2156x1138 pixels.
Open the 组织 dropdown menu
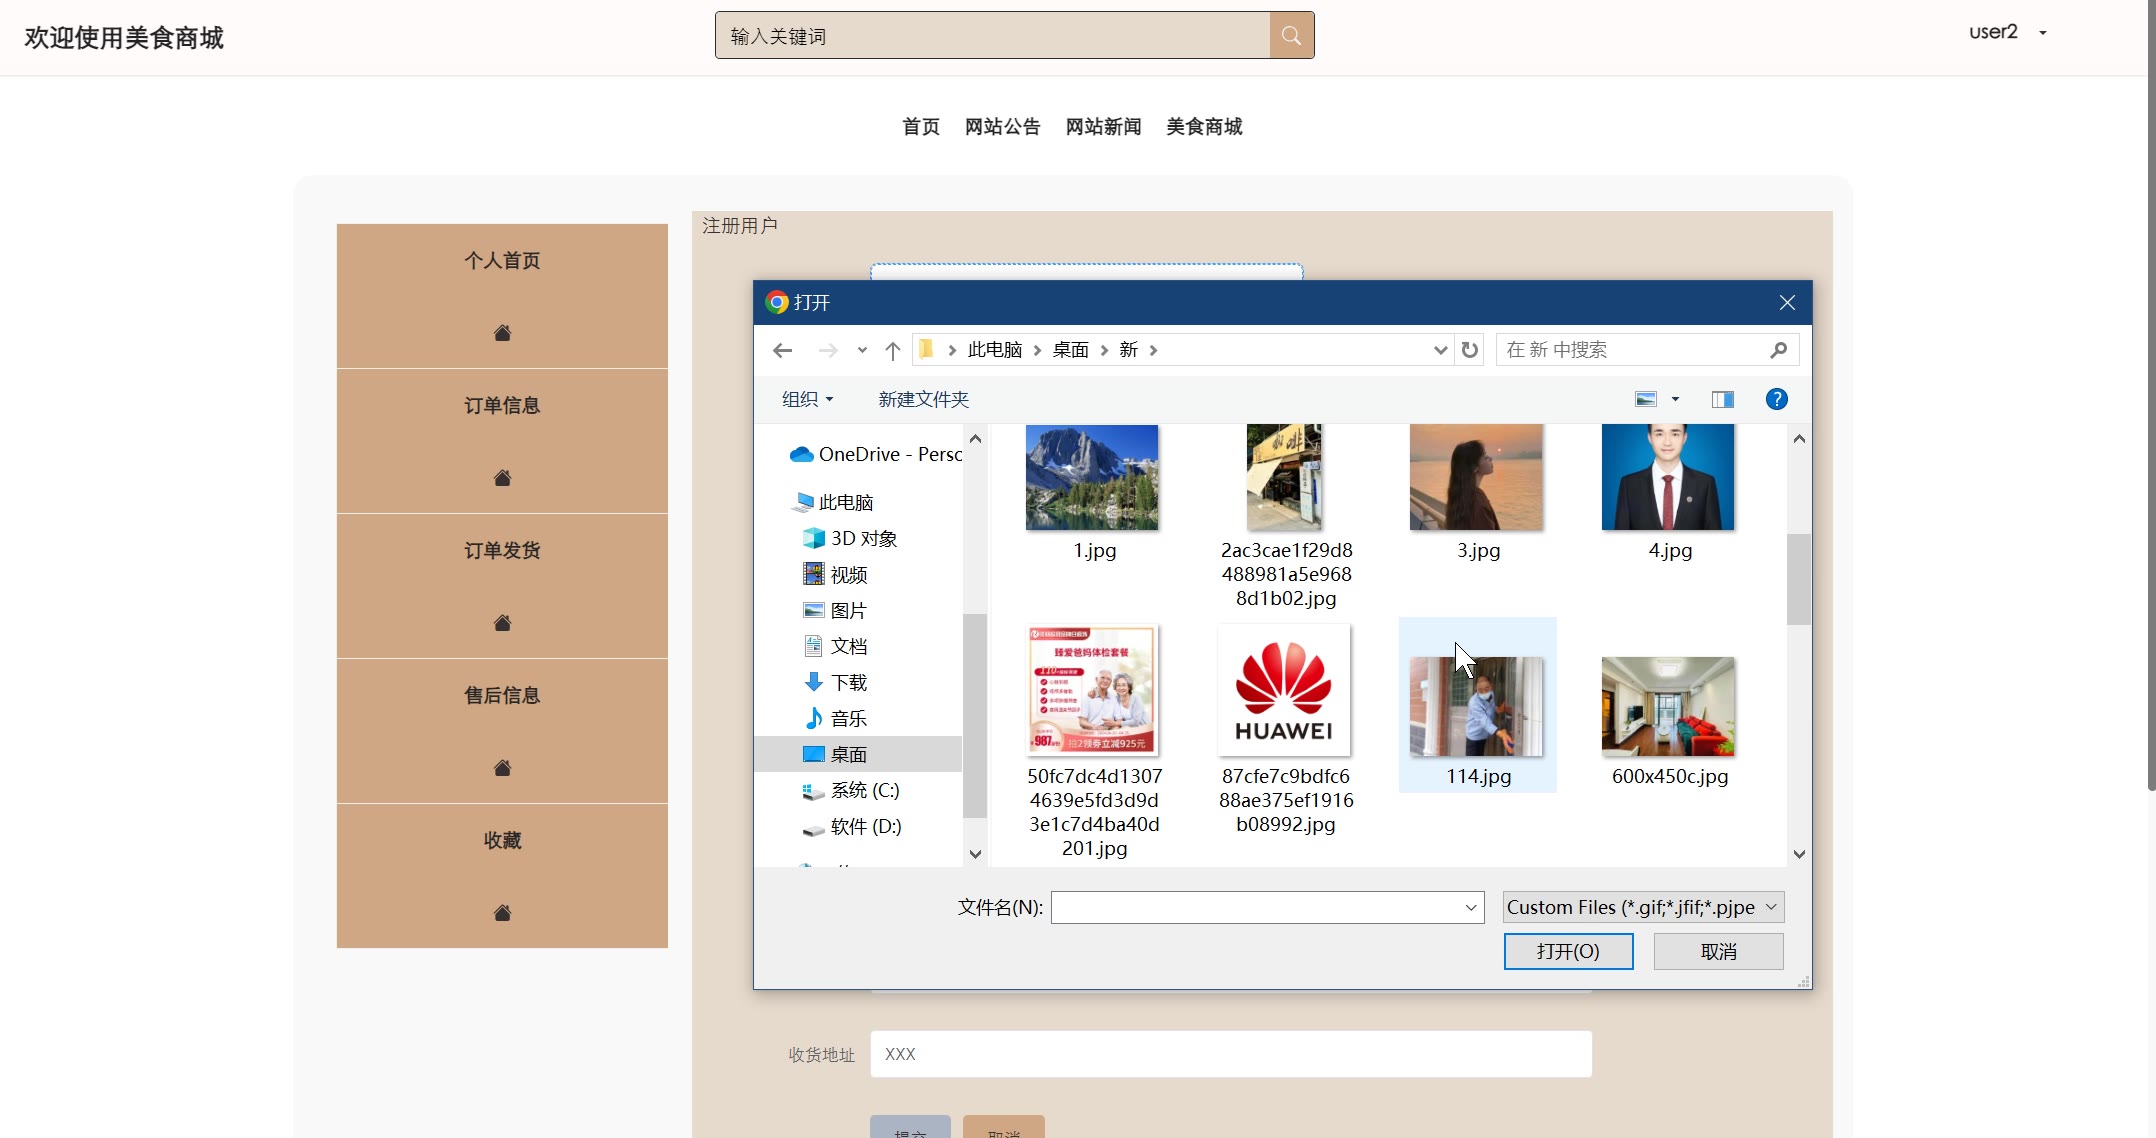807,399
